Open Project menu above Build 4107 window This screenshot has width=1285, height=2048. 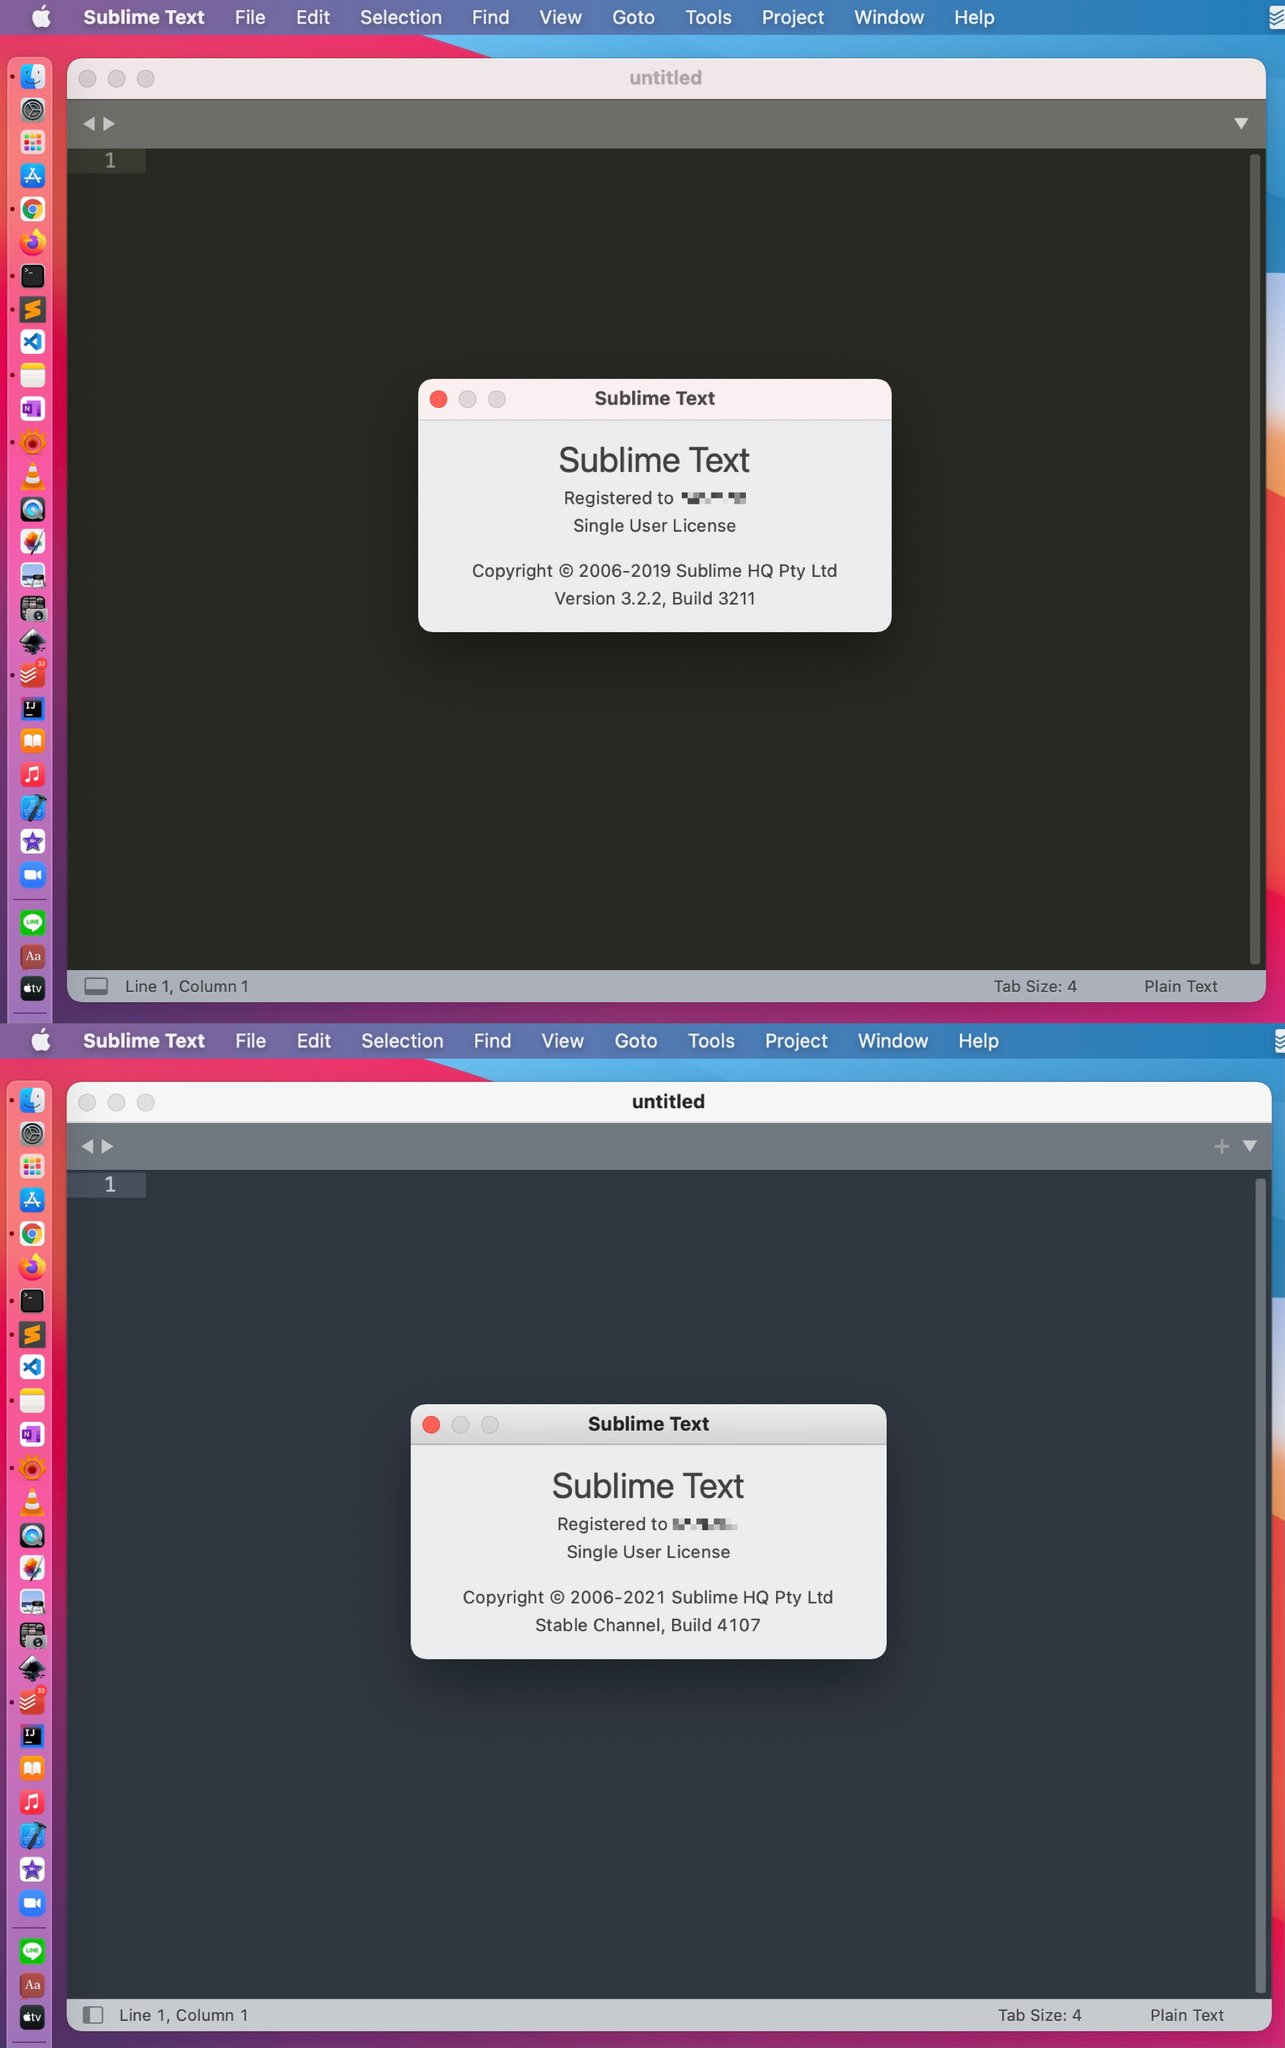click(796, 1041)
